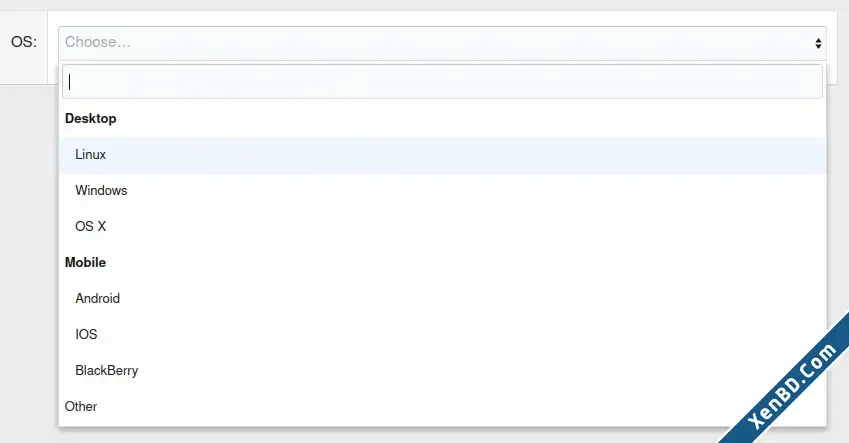Viewport: 849px width, 443px height.
Task: Select Android under Mobile
Action: (442, 298)
